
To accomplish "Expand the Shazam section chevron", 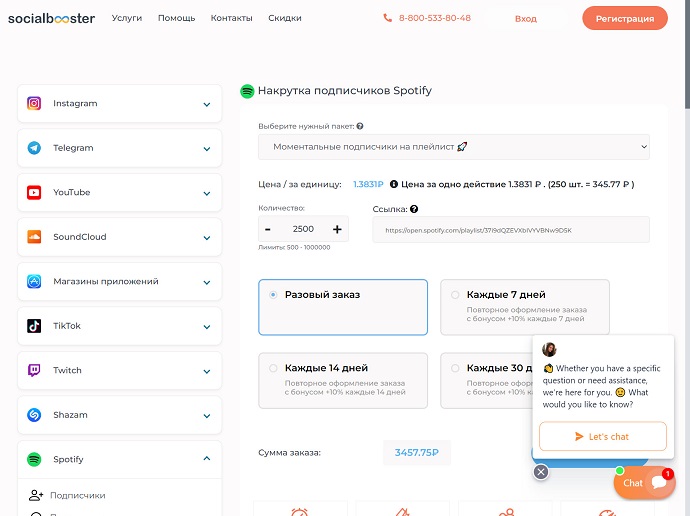I will 207,416.
